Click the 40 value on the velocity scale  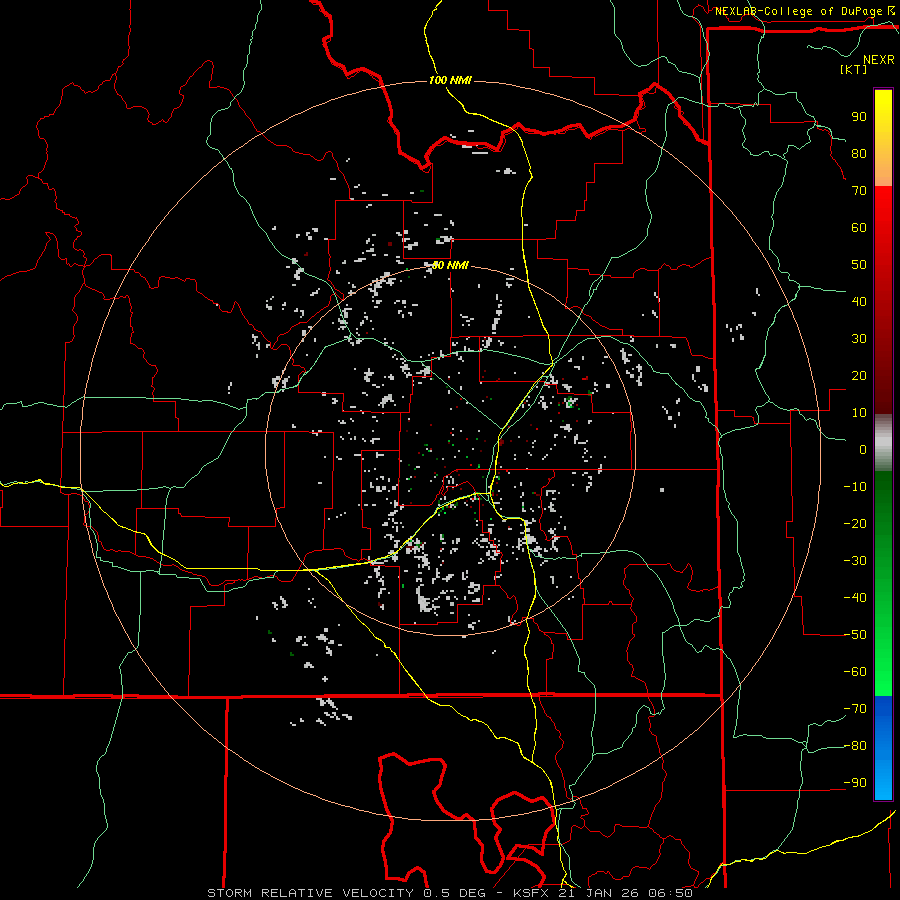[859, 301]
